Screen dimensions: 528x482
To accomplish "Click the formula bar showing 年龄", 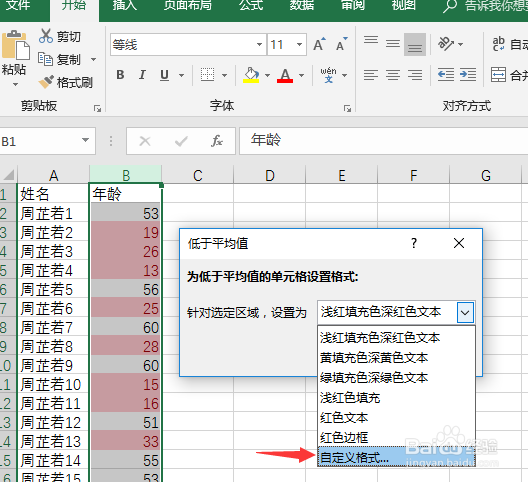I will (x=384, y=141).
